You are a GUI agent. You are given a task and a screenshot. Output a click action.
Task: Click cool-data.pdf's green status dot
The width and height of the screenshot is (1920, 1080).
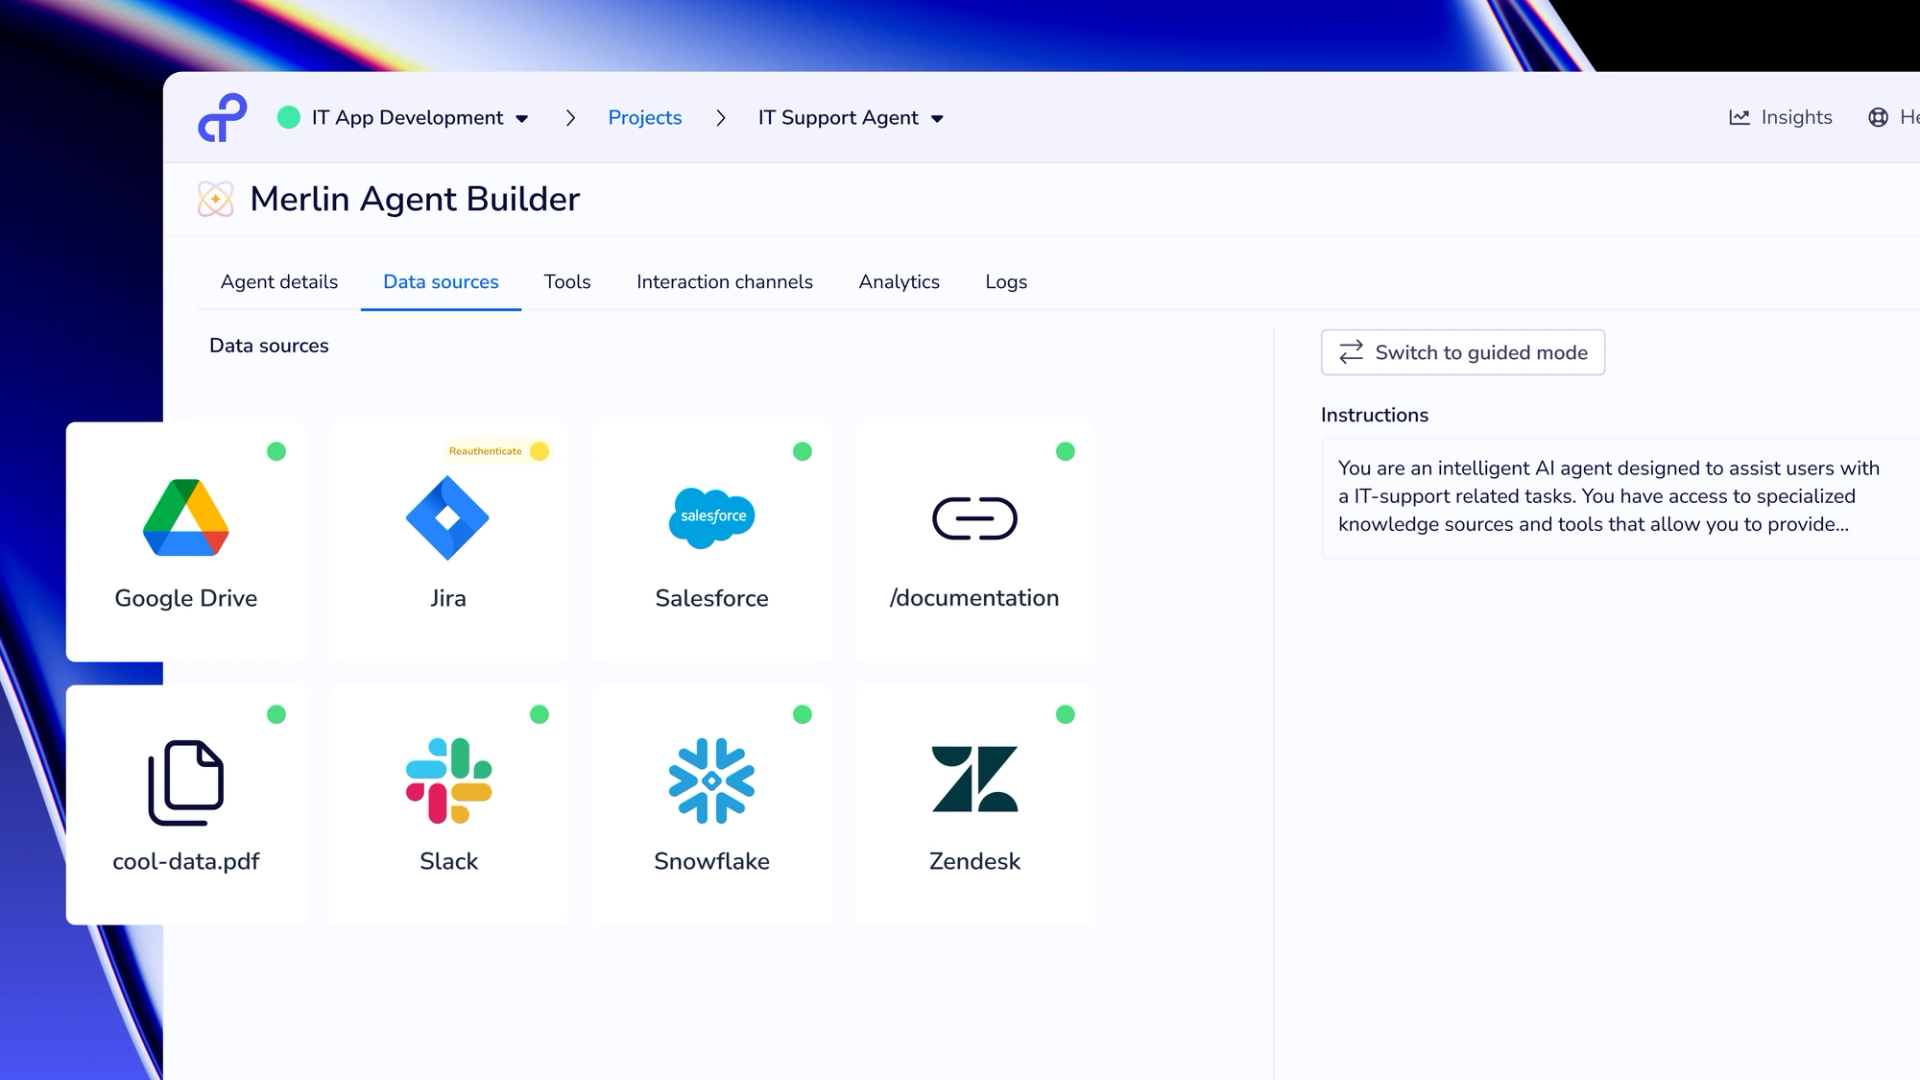pos(277,714)
